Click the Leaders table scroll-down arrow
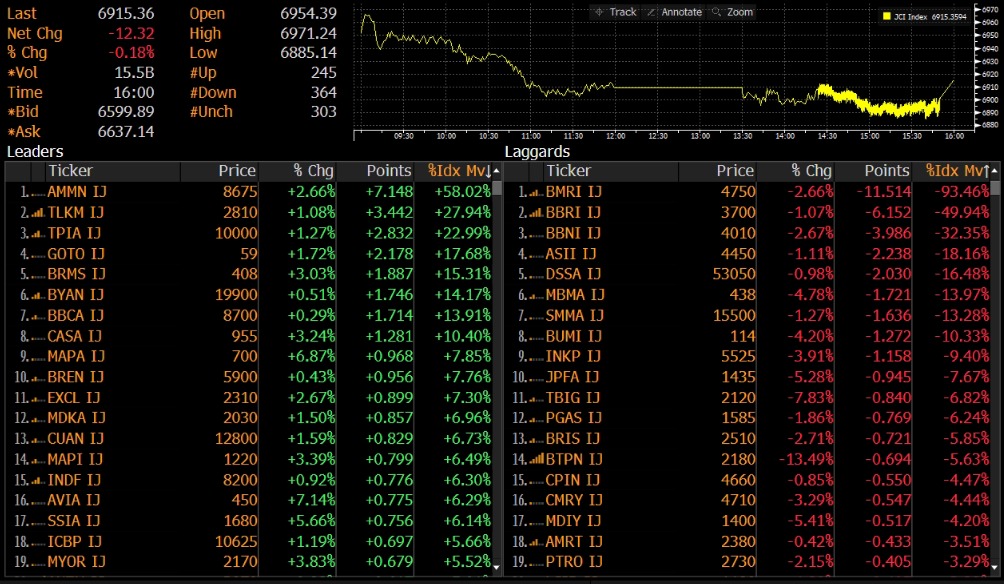Screen dimensions: 1004x584 [x=496, y=567]
